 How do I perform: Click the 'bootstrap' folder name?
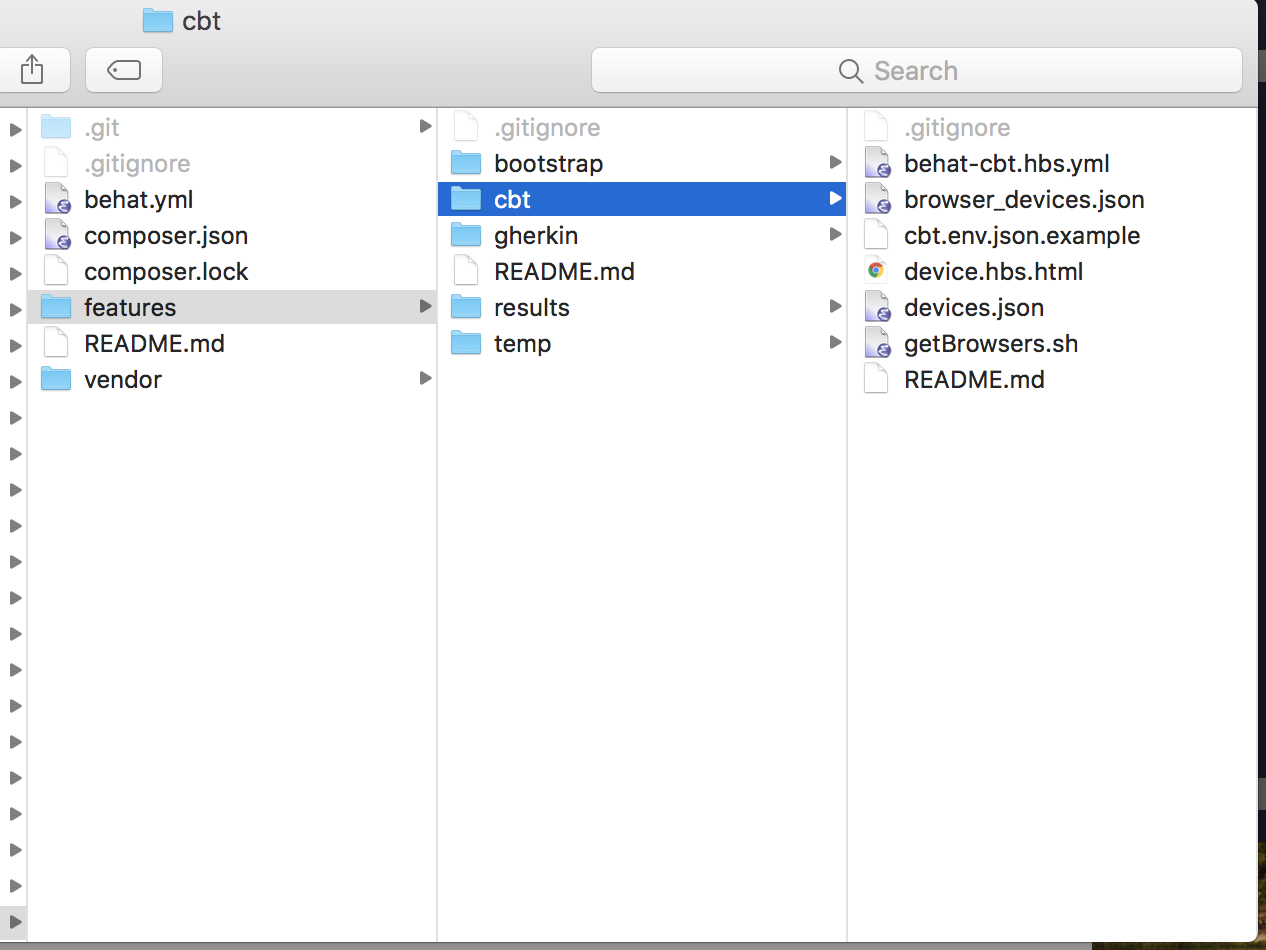(549, 164)
